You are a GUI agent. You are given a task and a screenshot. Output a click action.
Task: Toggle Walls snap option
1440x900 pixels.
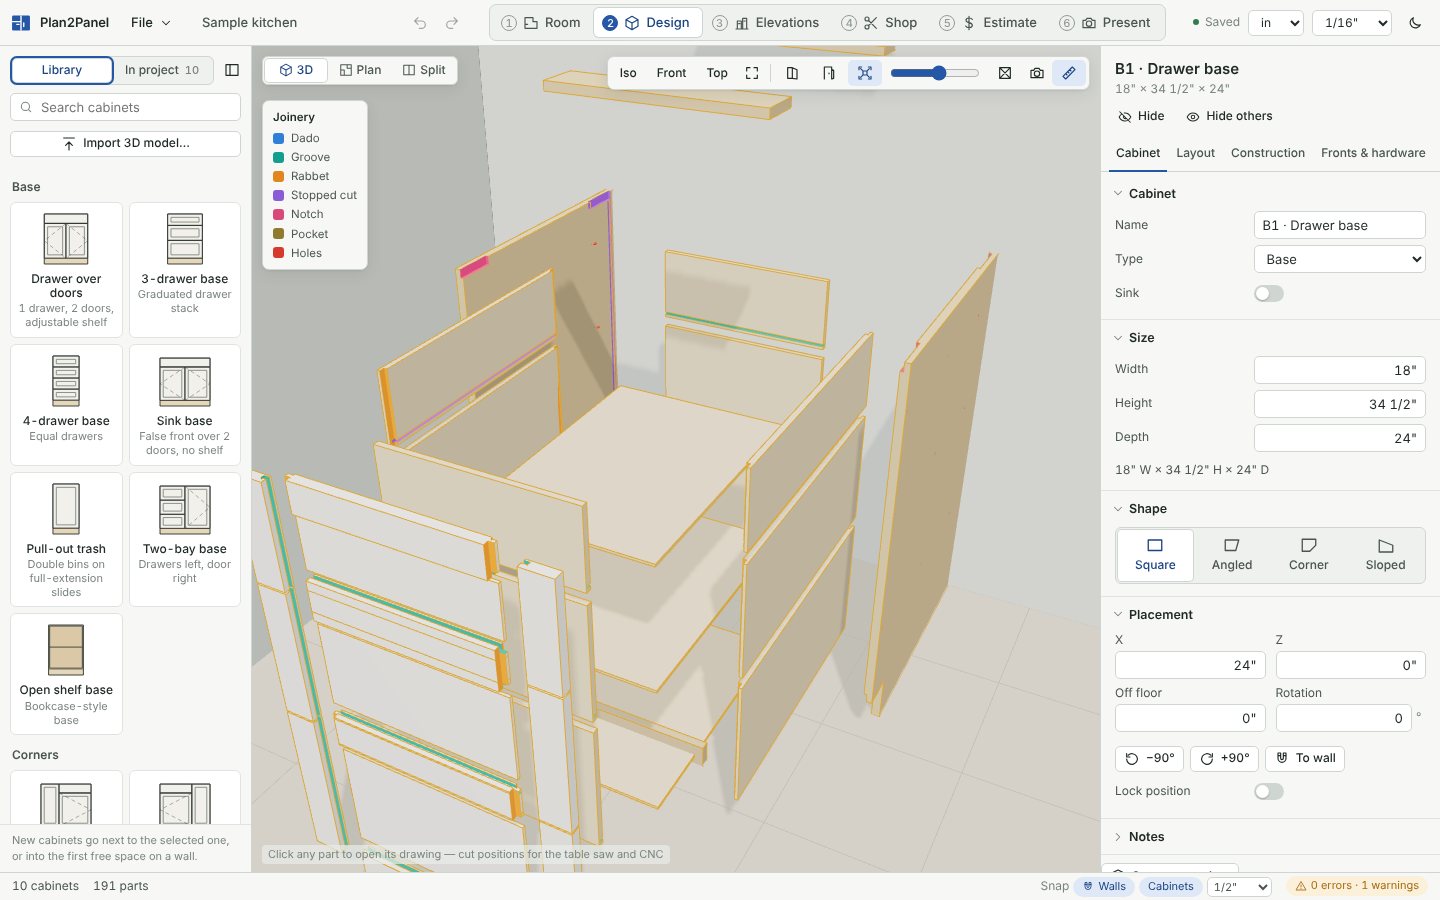[x=1104, y=886]
